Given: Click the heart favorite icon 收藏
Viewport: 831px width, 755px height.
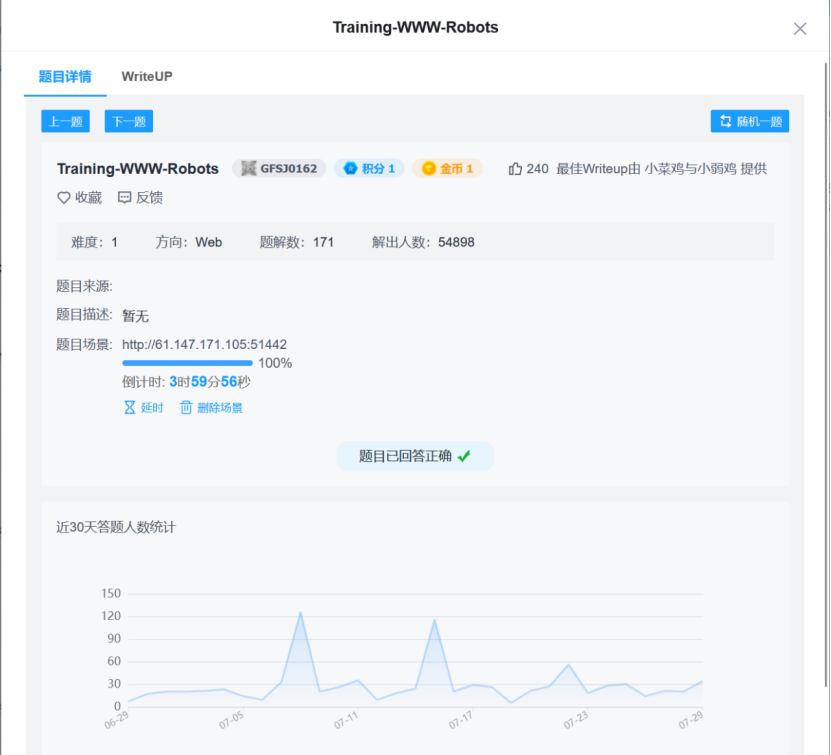Looking at the screenshot, I should [x=64, y=198].
